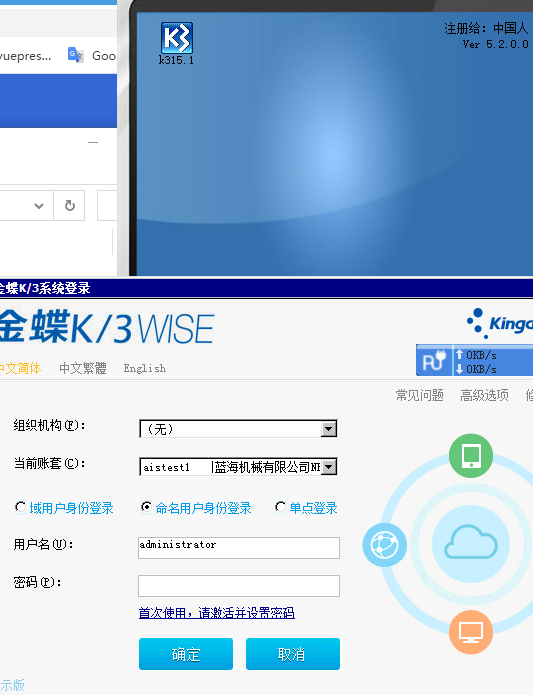
Task: Click the 密码 password field
Action: coord(239,586)
